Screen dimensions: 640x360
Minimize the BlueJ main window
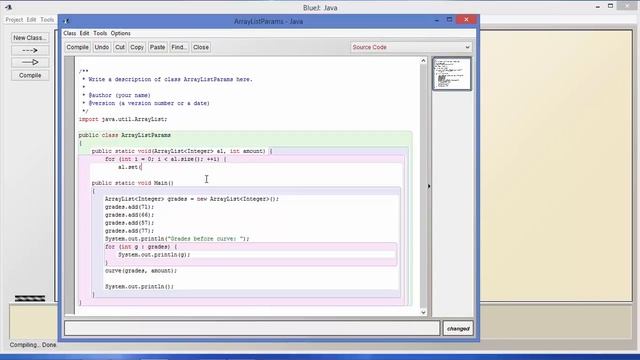point(598,7)
